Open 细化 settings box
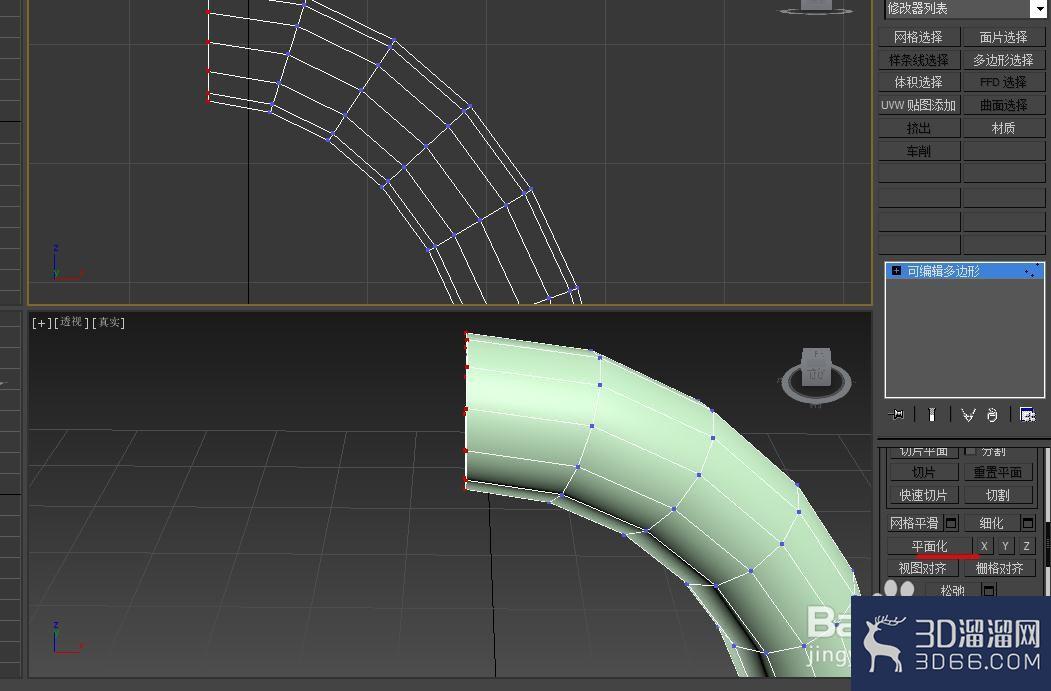 [x=1028, y=523]
